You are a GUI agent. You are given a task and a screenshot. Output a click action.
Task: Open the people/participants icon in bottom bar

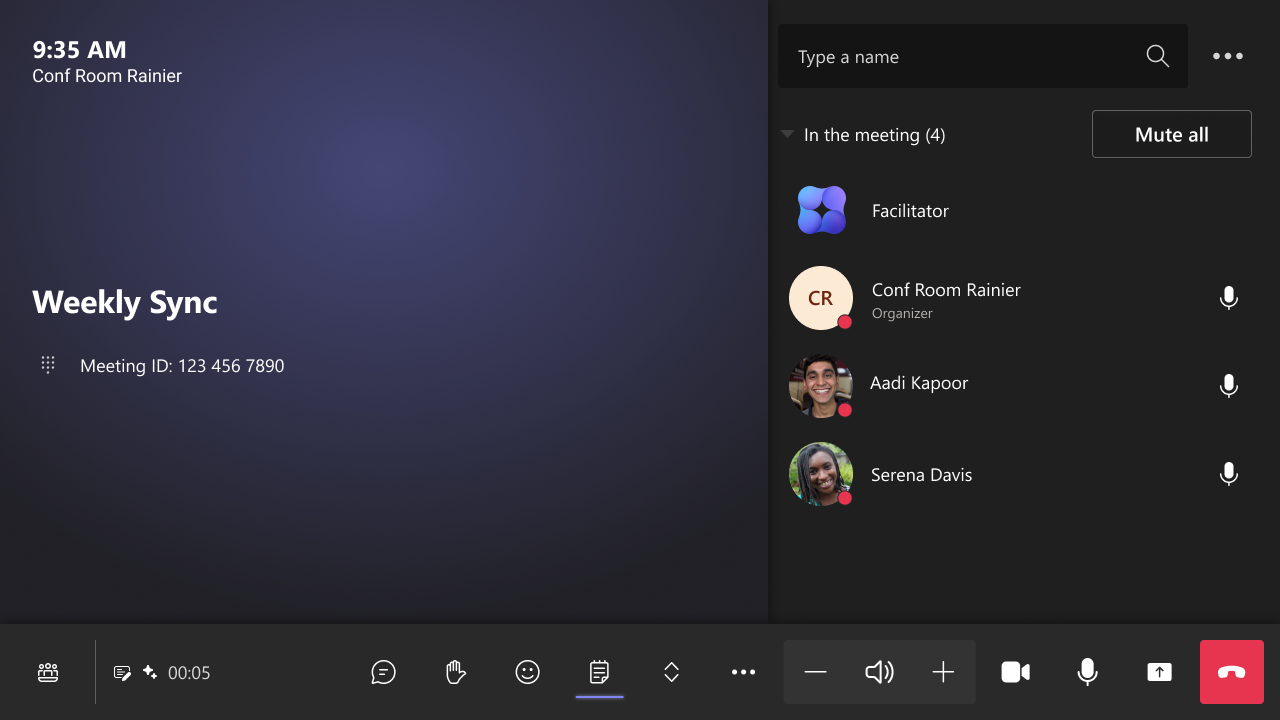point(48,672)
